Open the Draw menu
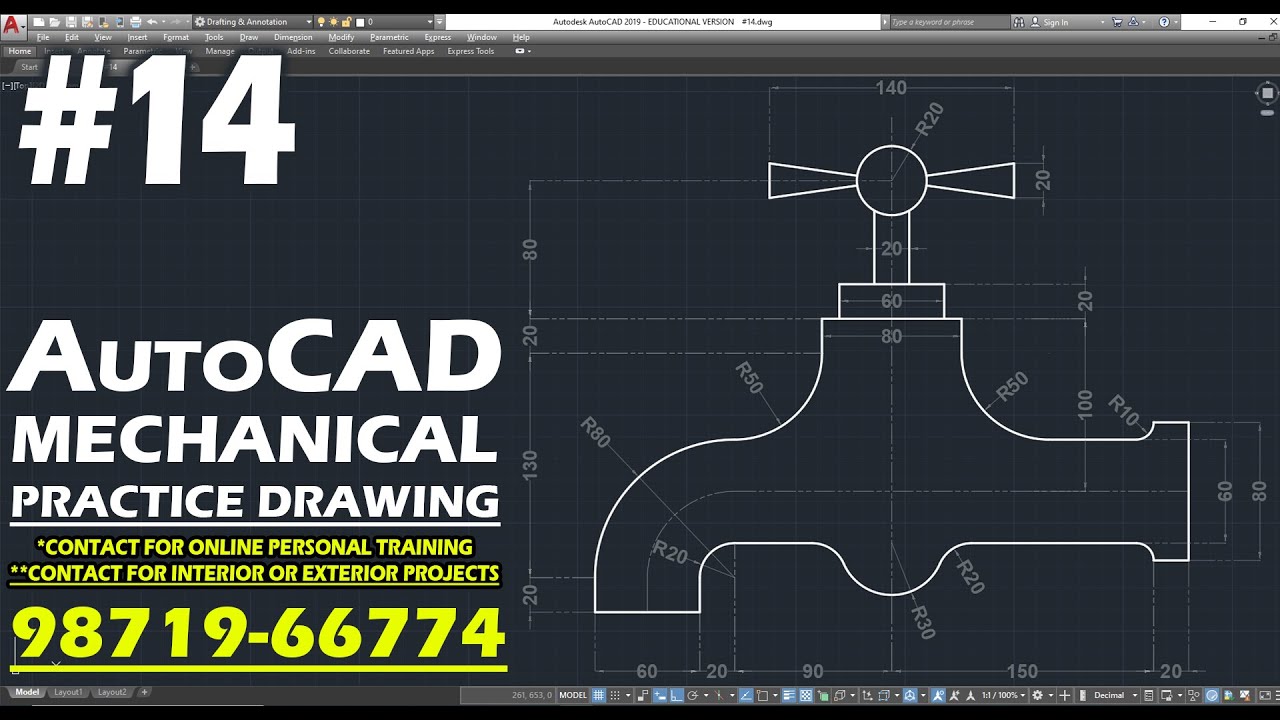The image size is (1280, 720). (249, 37)
